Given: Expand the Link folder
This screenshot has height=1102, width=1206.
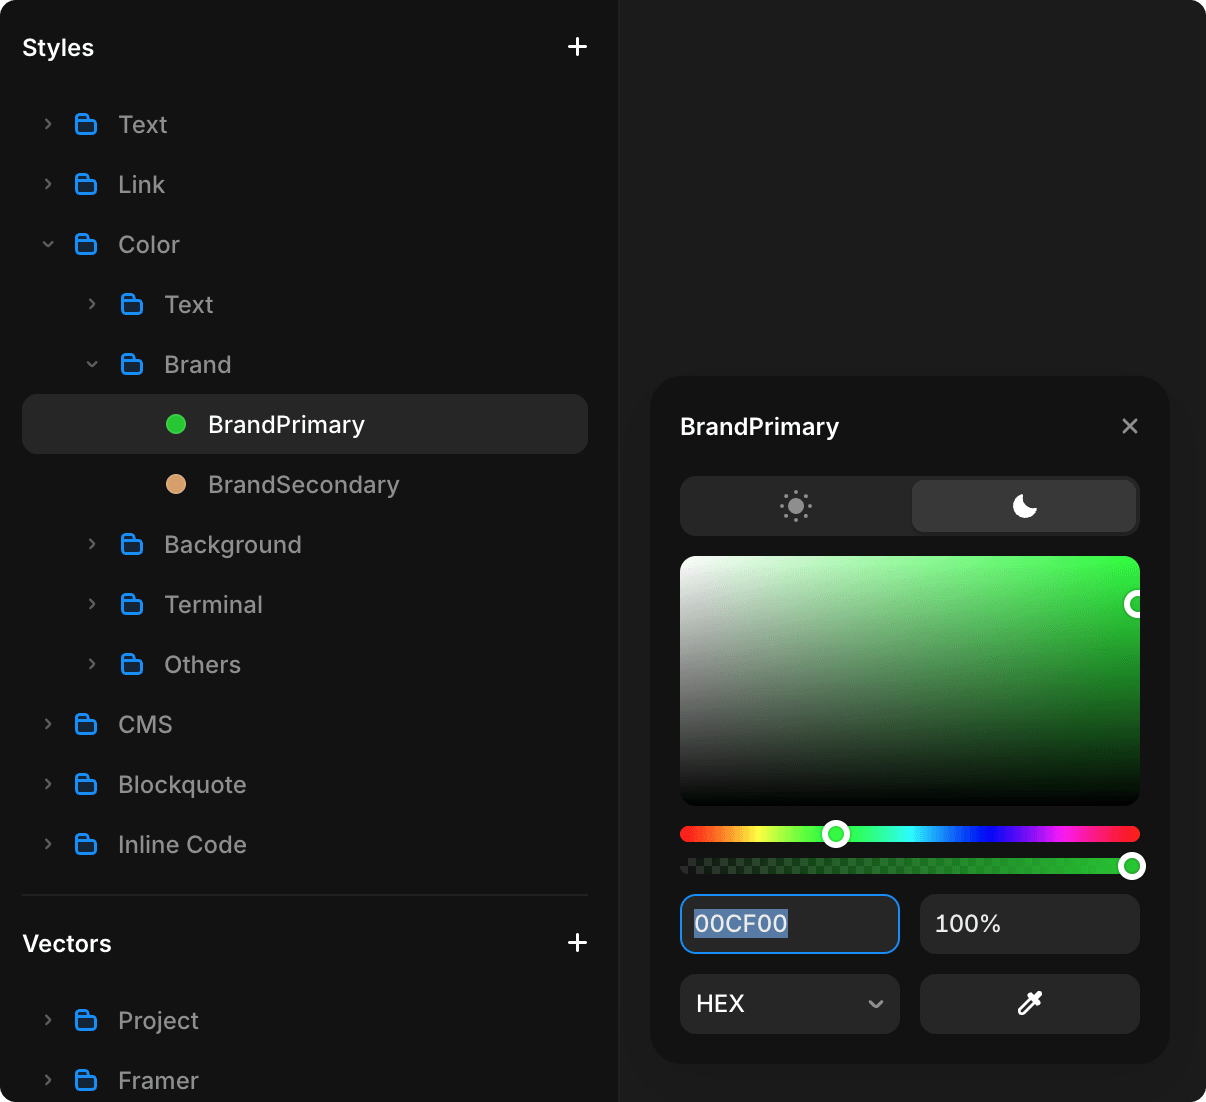Looking at the screenshot, I should pyautogui.click(x=48, y=184).
